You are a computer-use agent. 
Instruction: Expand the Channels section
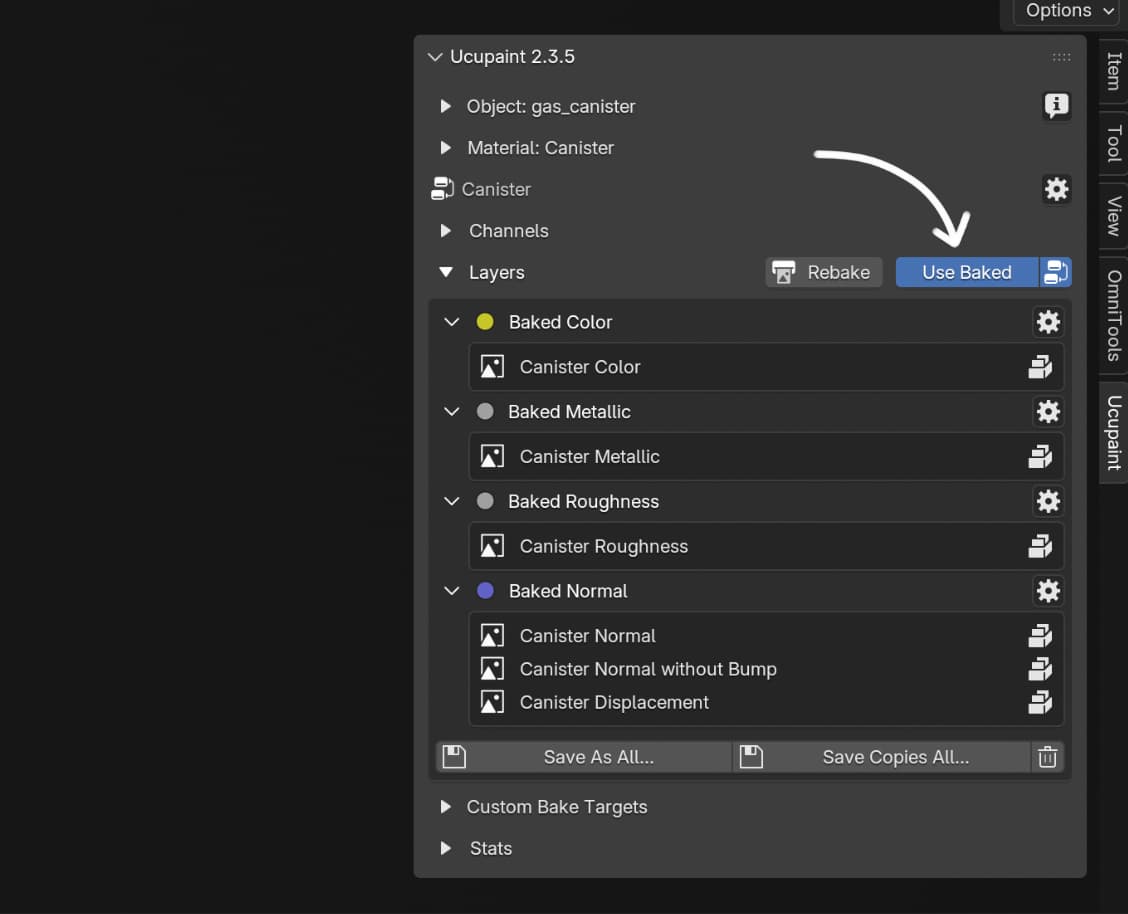tap(445, 231)
